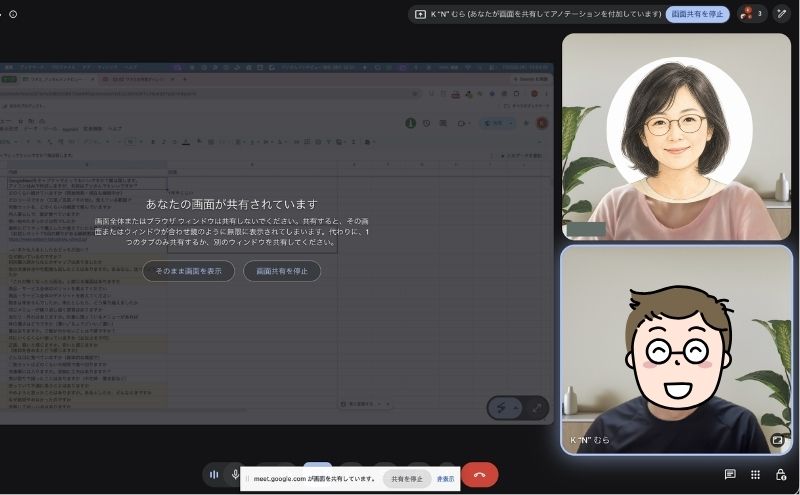The width and height of the screenshot is (800, 495).
Task: Click the heading あなたの画面が共有されています
Action: tap(232, 204)
